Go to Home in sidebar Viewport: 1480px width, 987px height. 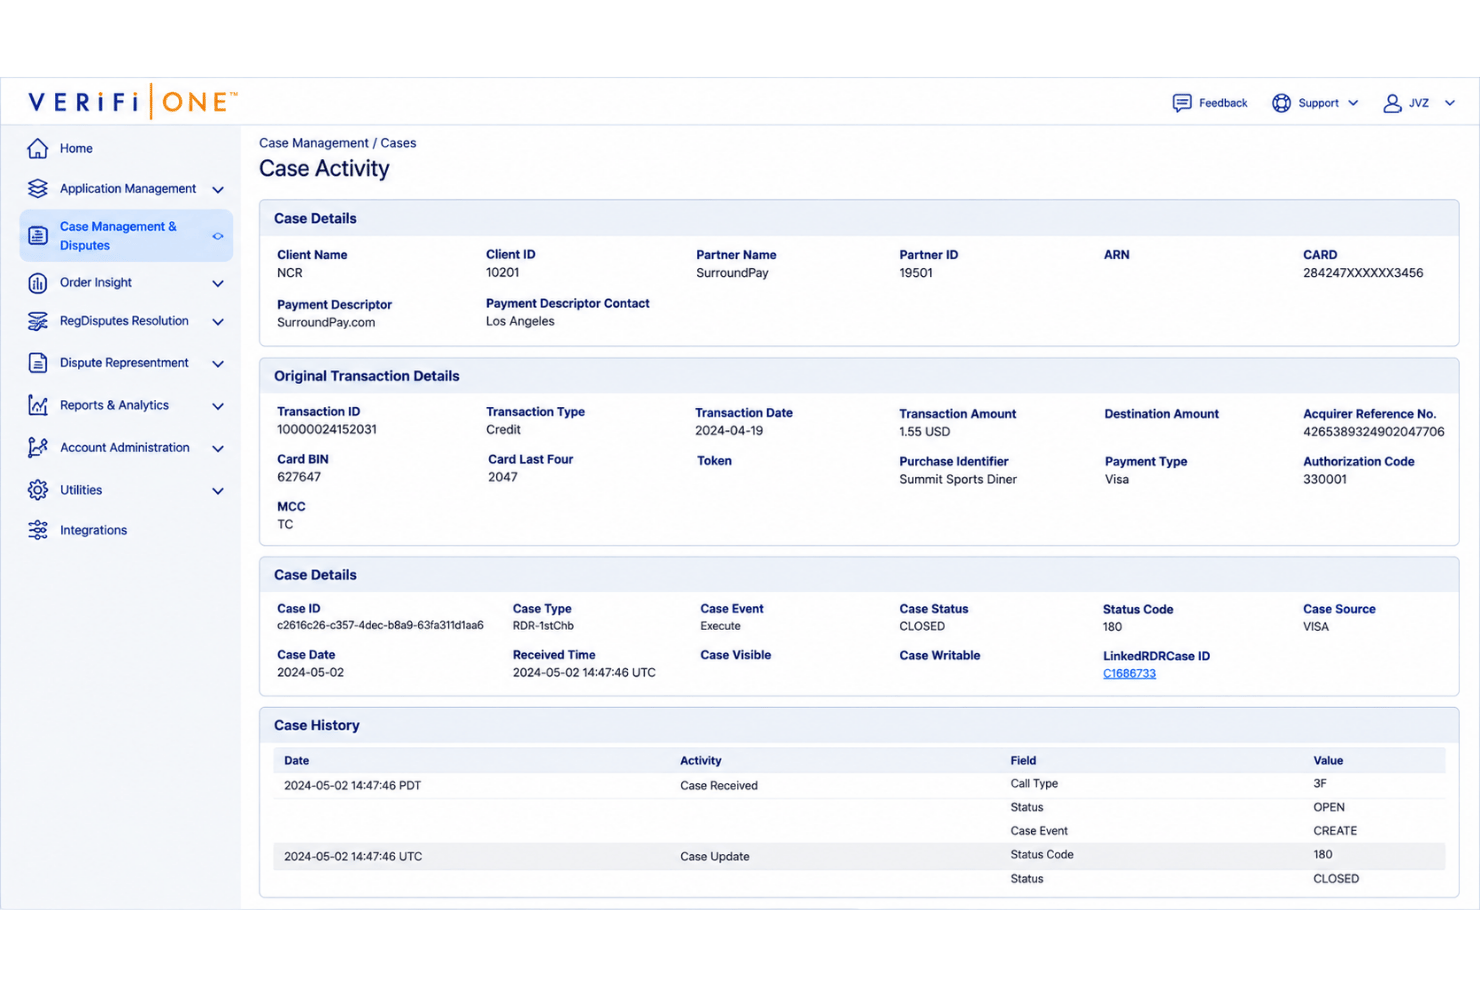click(x=76, y=149)
